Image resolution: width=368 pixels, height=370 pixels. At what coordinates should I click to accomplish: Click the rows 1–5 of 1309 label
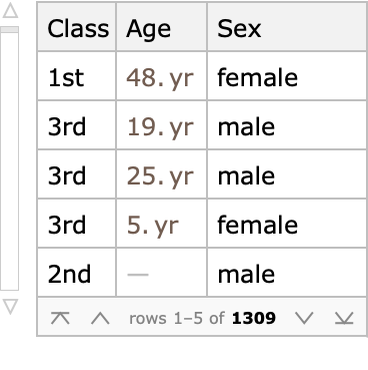202,318
